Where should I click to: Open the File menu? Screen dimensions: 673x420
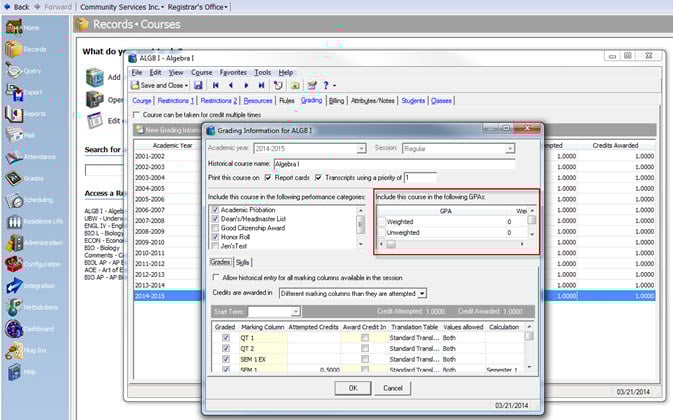click(137, 72)
